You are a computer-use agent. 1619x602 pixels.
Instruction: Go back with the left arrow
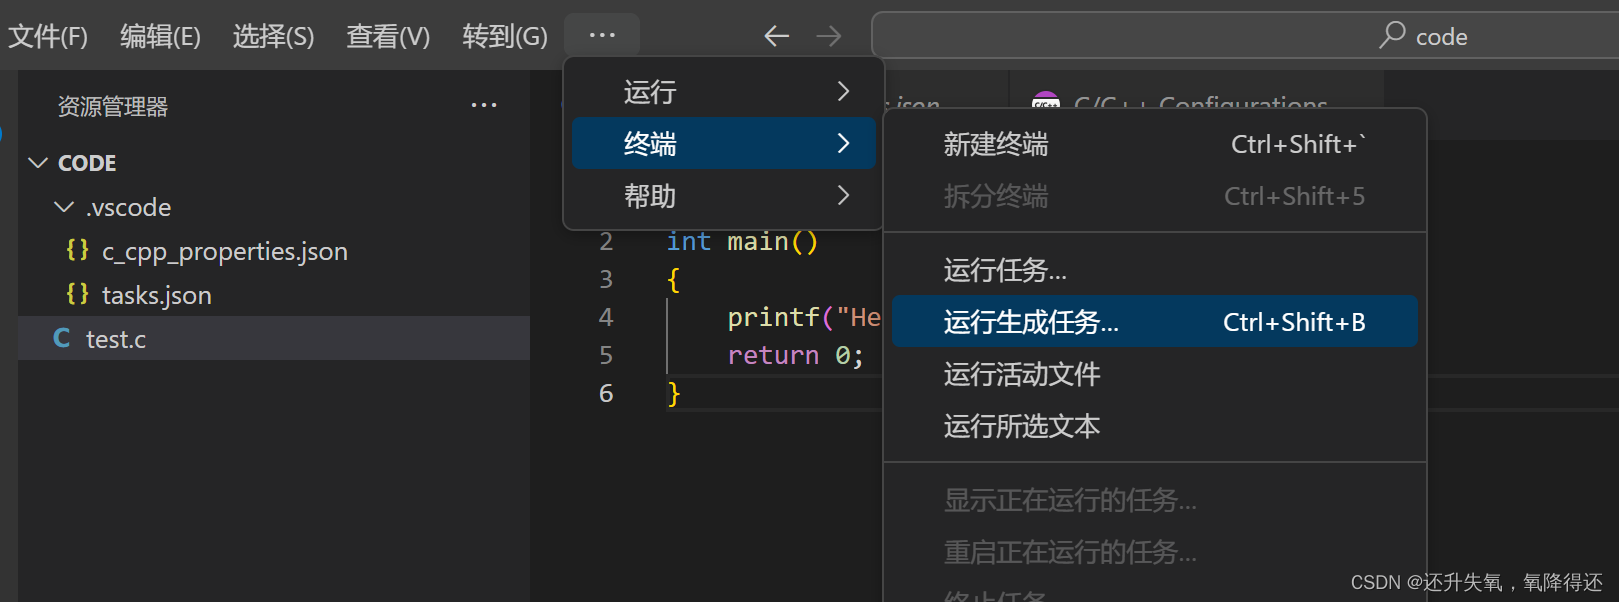tap(776, 36)
